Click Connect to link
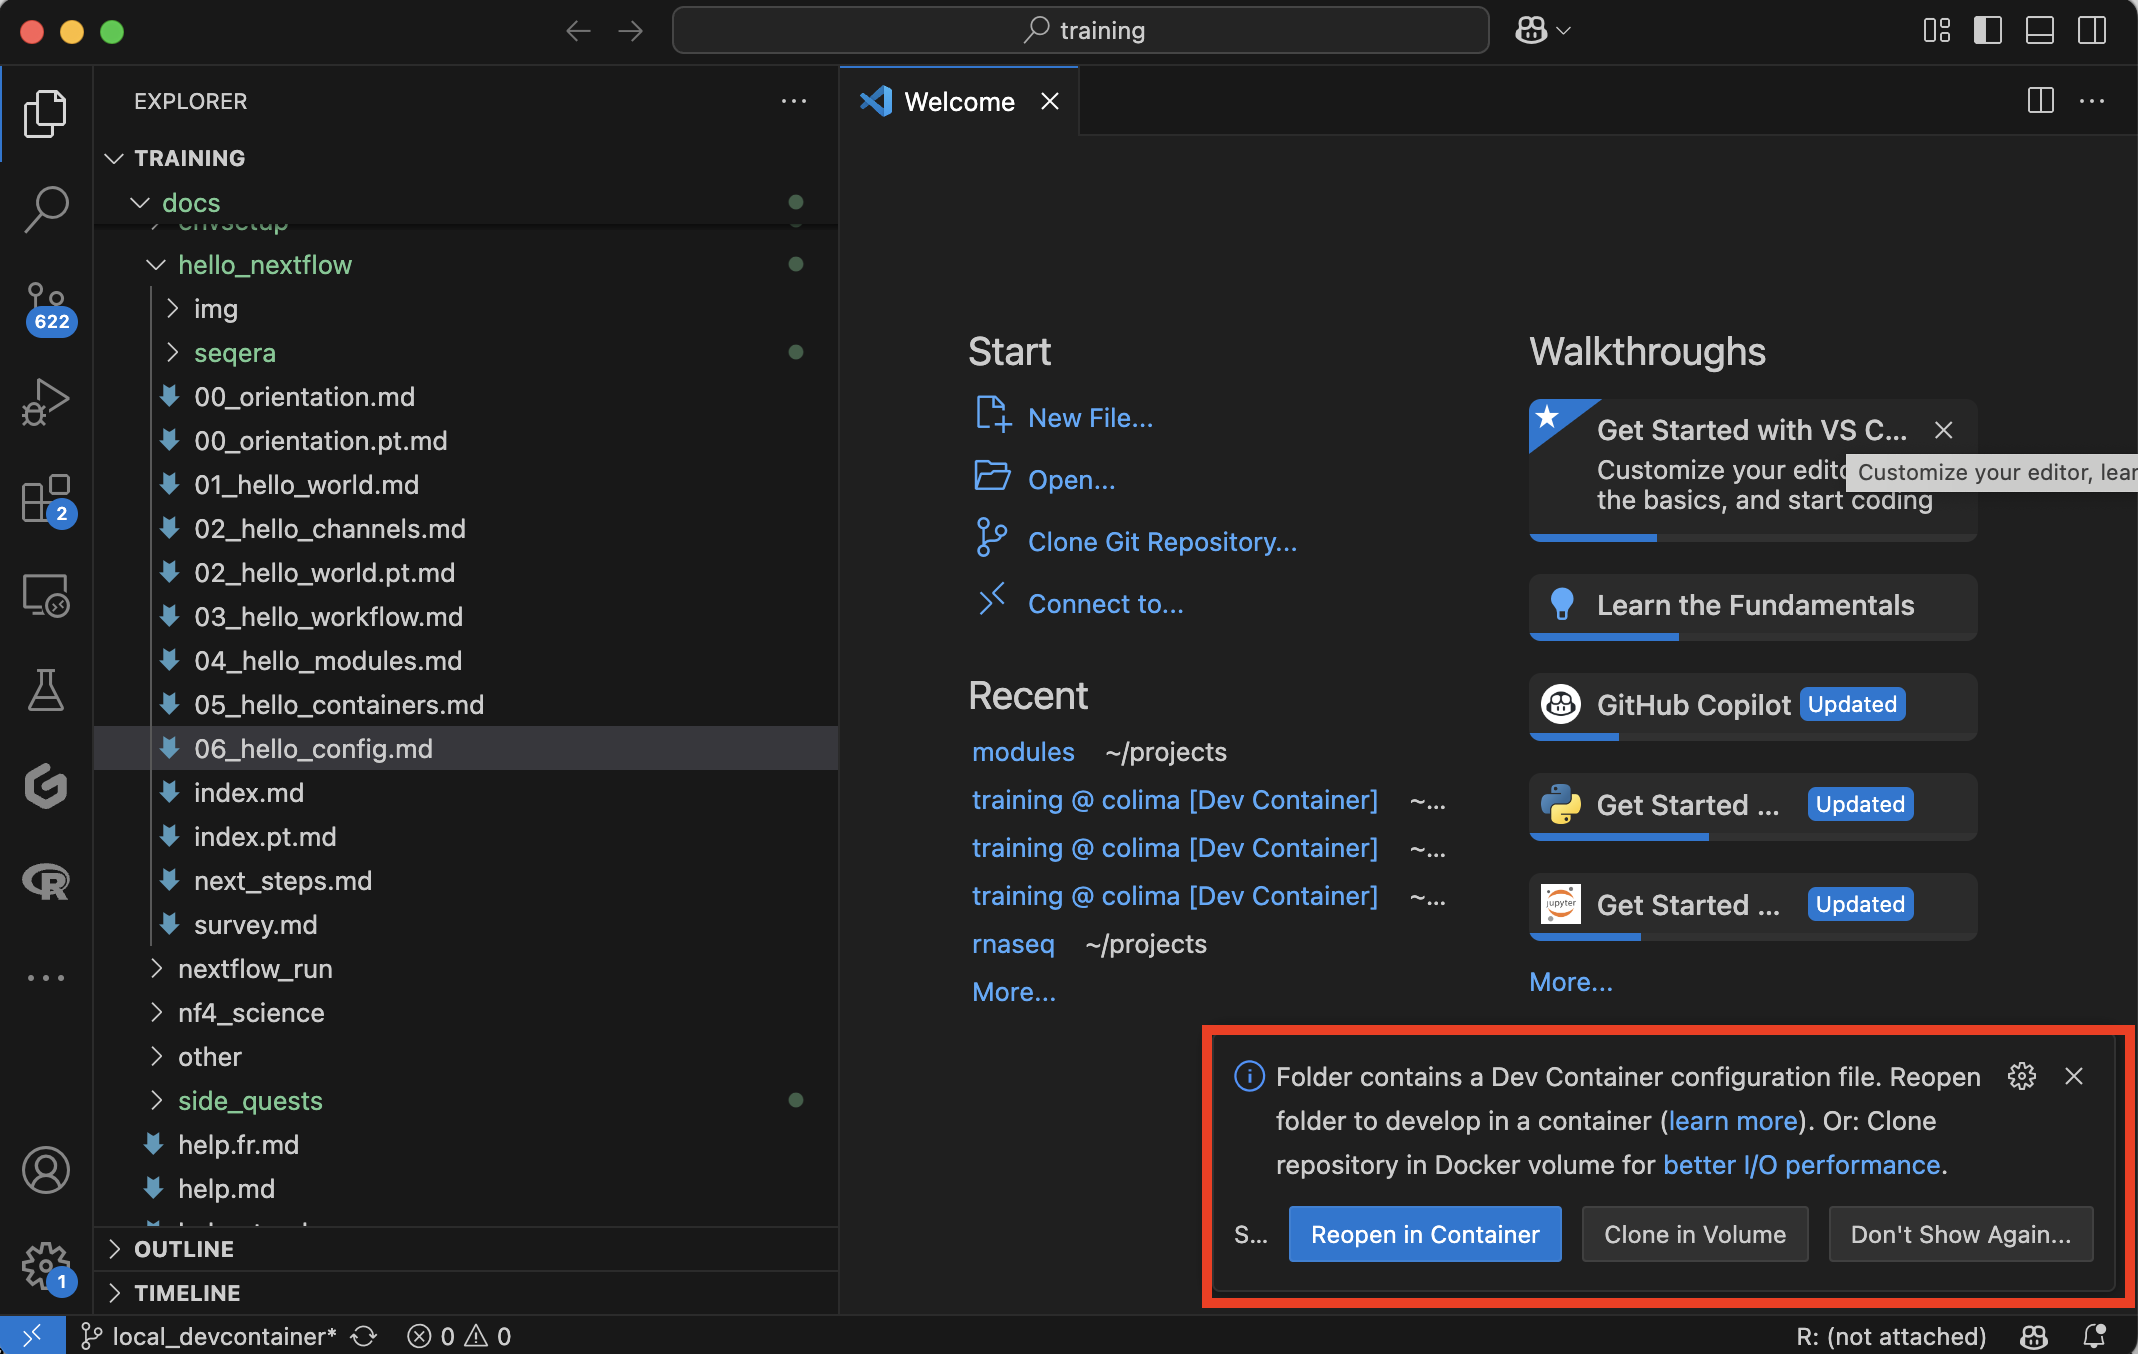This screenshot has height=1354, width=2138. coord(1105,604)
